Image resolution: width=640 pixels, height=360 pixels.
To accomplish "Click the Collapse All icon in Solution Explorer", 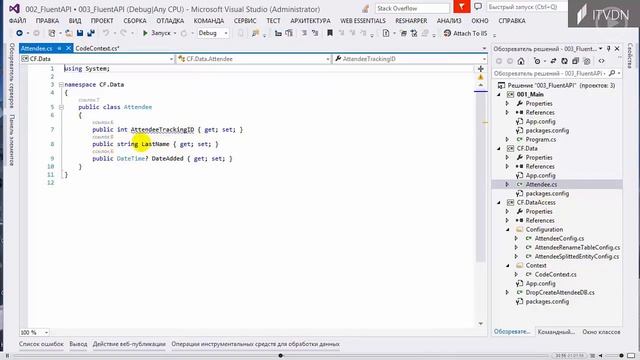I will (576, 61).
